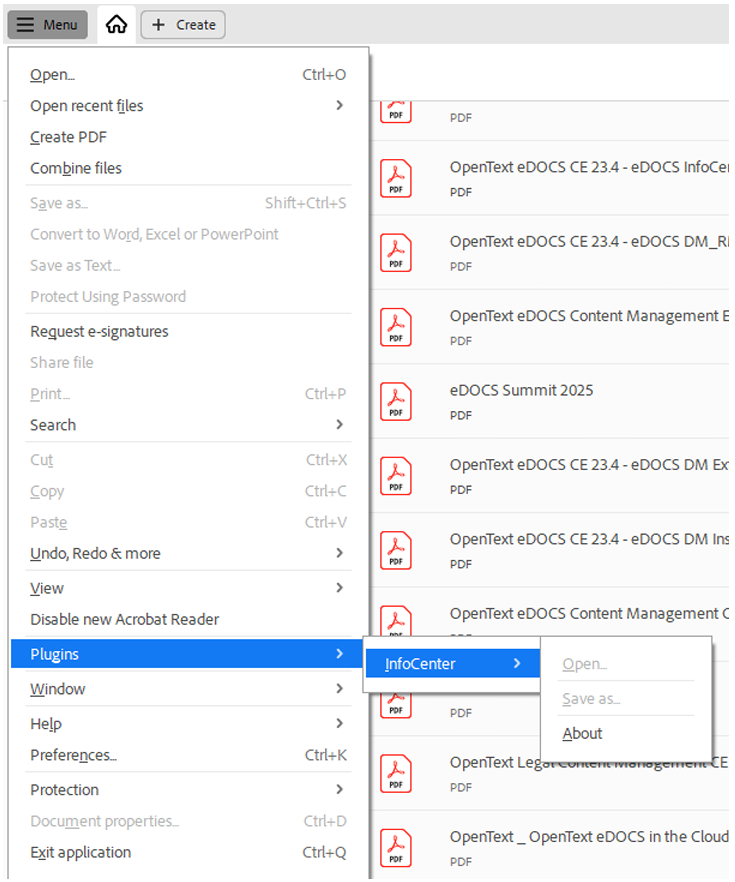735x882 pixels.
Task: Expand the View submenu
Action: (188, 588)
